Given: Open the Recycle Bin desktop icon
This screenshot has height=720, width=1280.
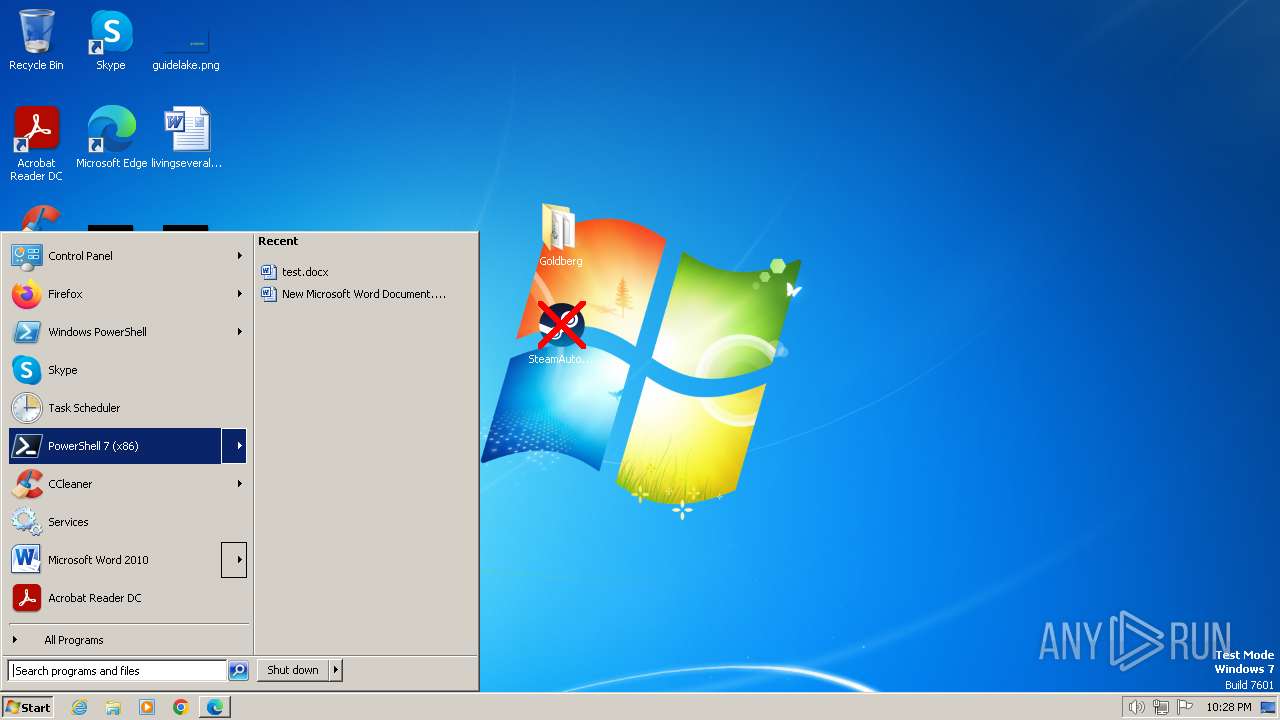Looking at the screenshot, I should pos(36,40).
